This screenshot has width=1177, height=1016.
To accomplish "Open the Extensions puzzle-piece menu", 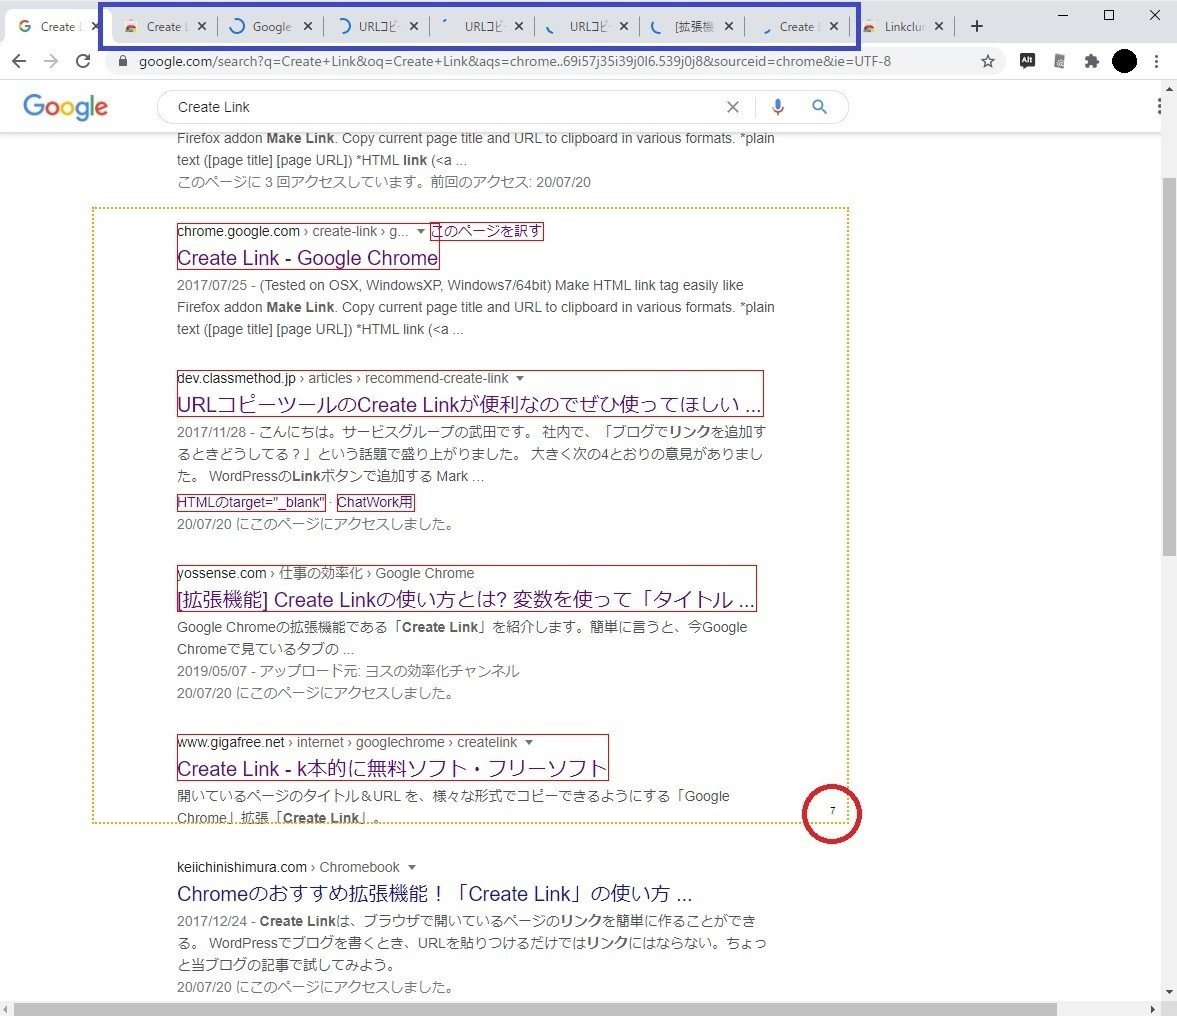I will (x=1091, y=62).
